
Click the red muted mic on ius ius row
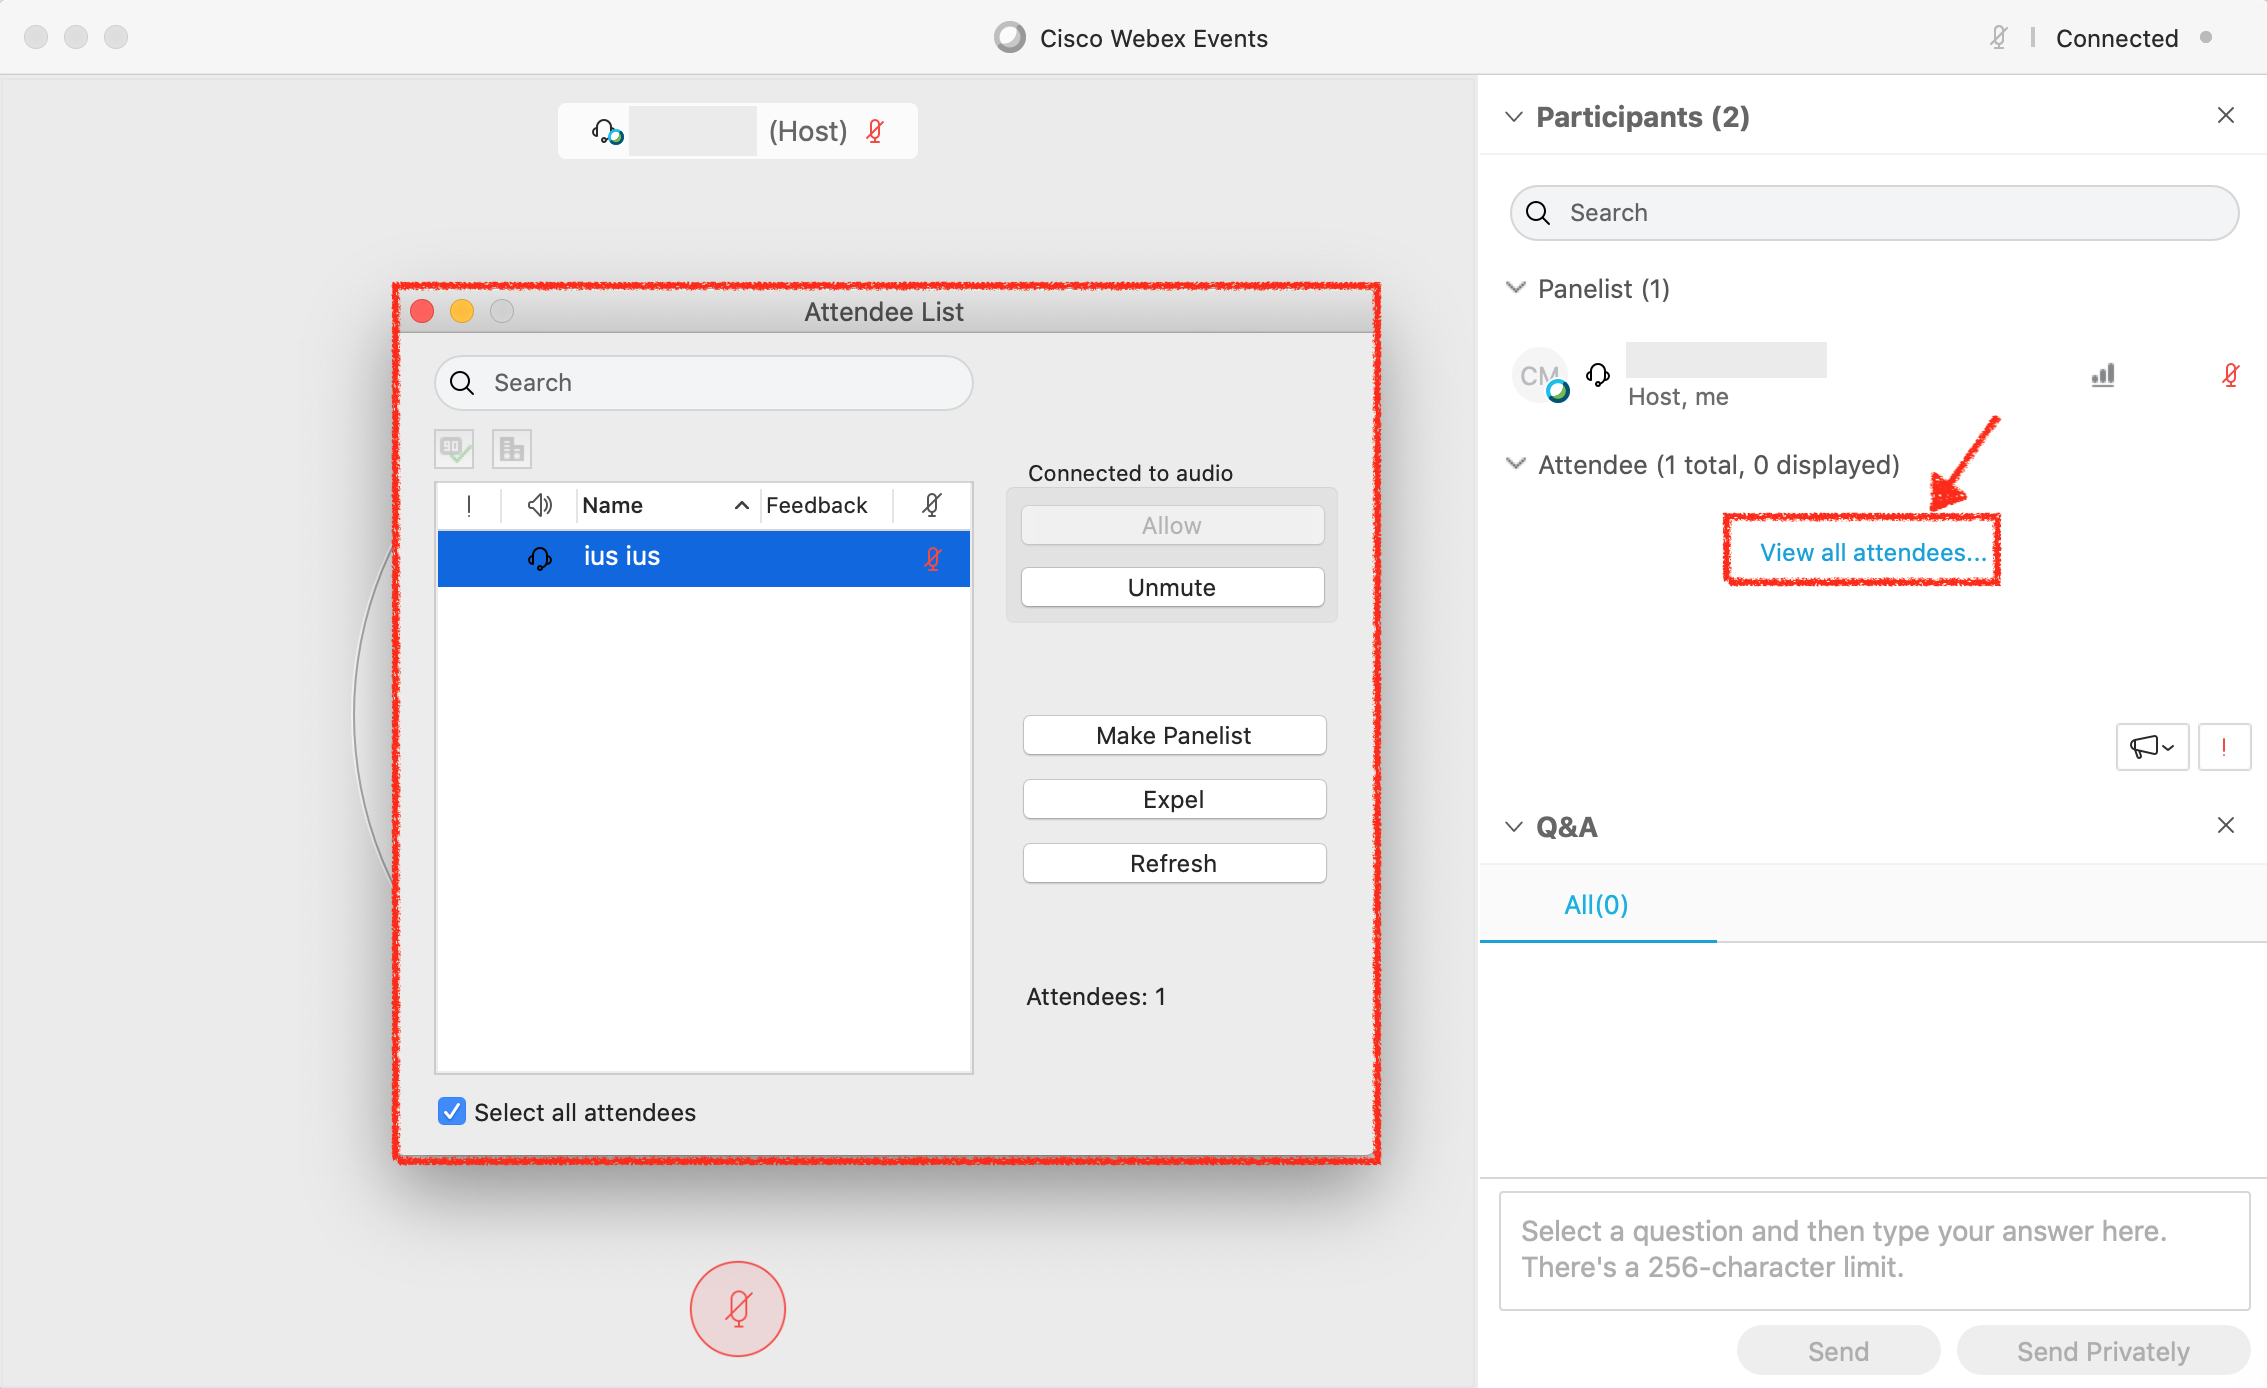click(932, 558)
